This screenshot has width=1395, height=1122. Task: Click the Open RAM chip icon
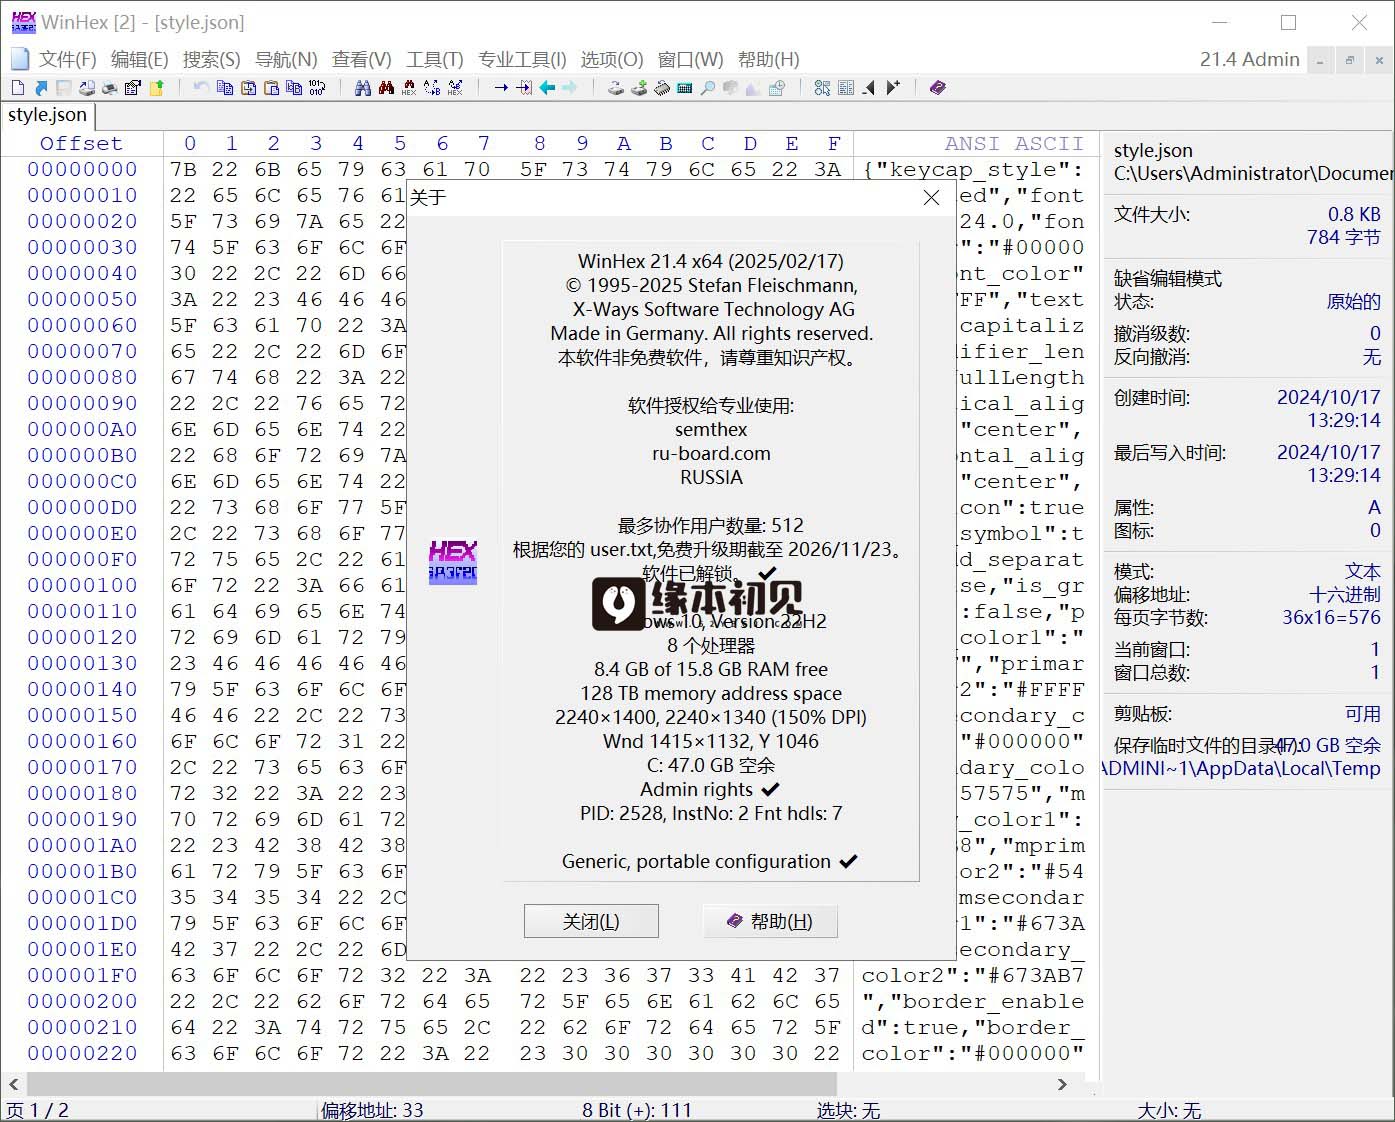pyautogui.click(x=661, y=88)
